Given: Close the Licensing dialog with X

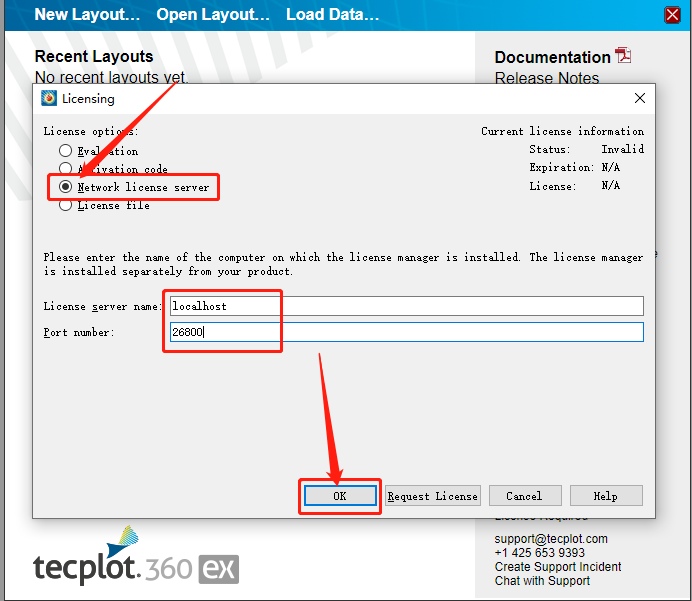Looking at the screenshot, I should tap(639, 98).
